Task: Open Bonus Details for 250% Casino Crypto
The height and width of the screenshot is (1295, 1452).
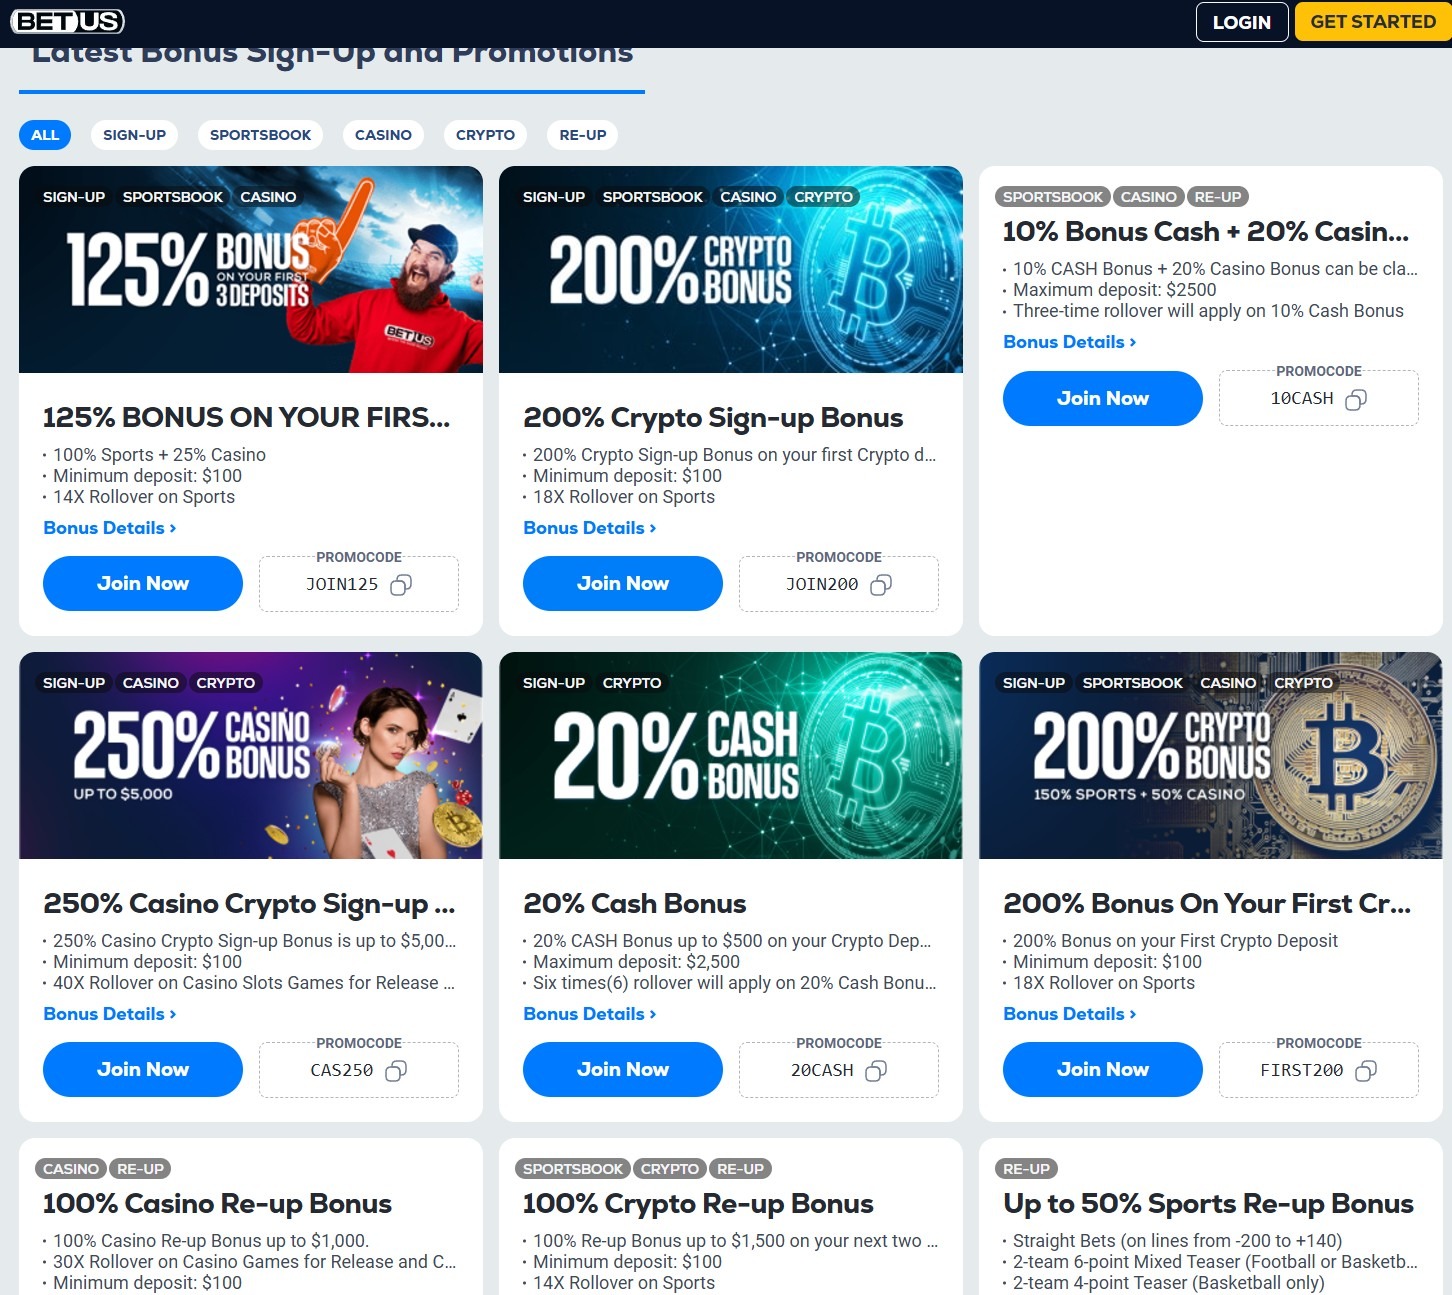Action: coord(110,1014)
